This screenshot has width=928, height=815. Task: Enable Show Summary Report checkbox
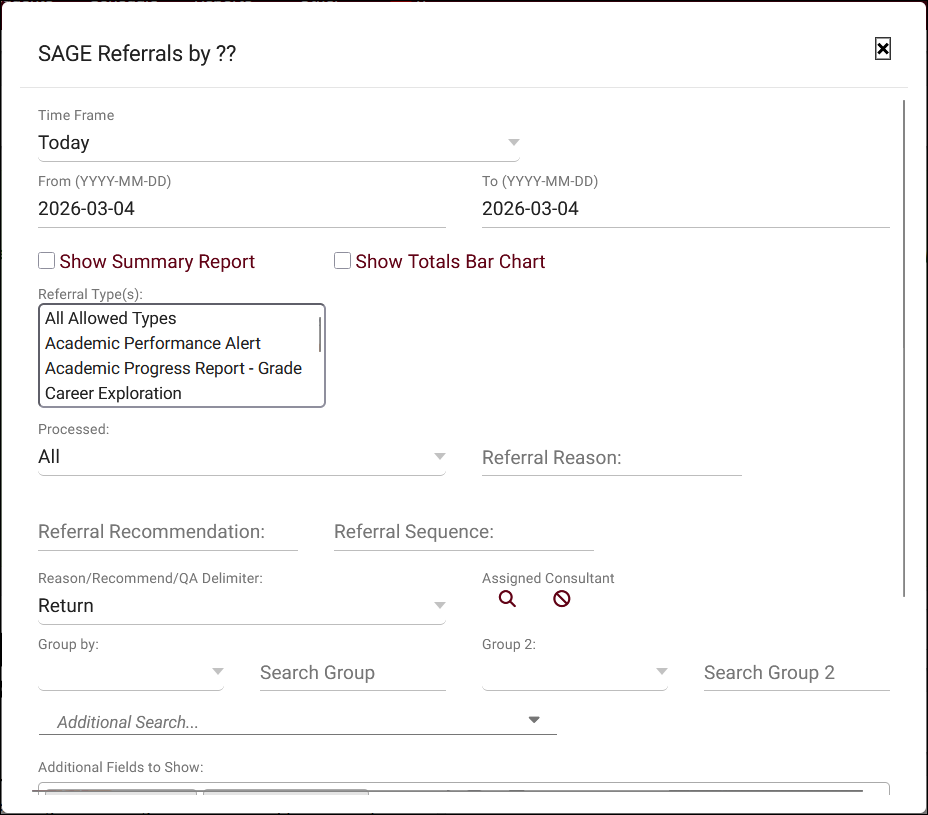47,260
